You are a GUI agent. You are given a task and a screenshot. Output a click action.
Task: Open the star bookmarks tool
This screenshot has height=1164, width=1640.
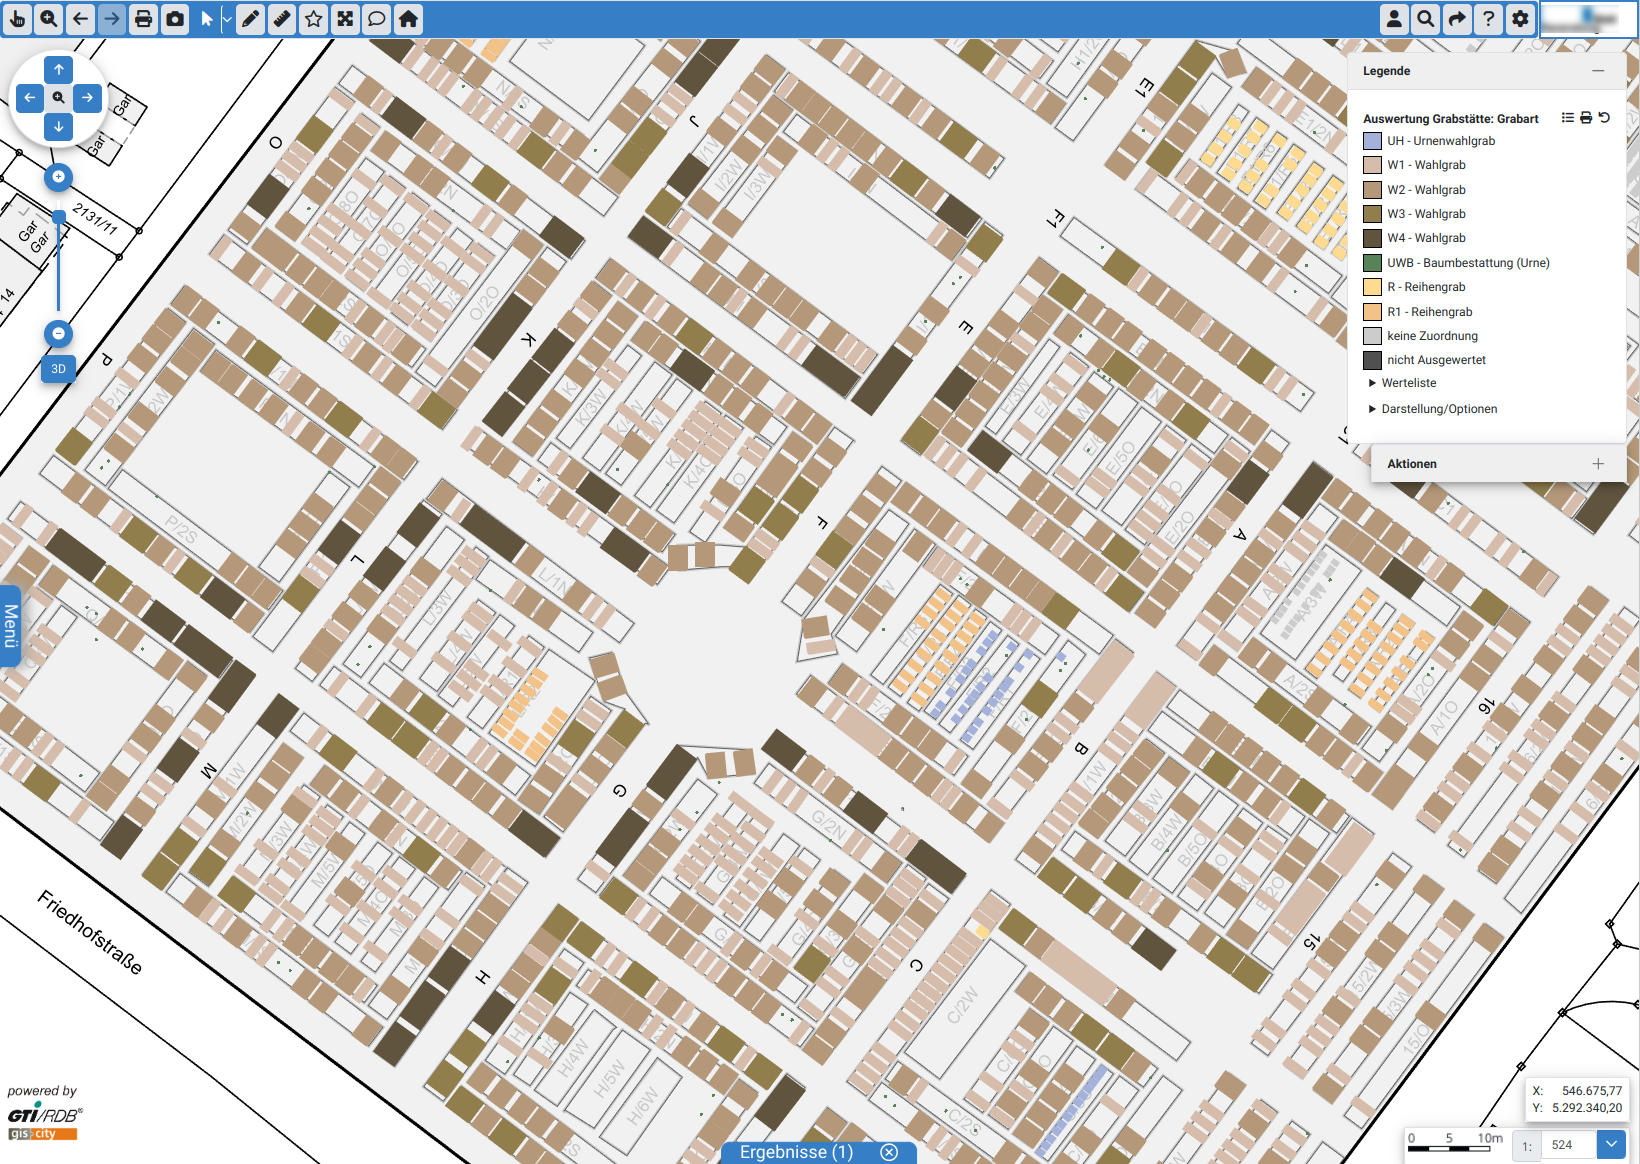[314, 19]
